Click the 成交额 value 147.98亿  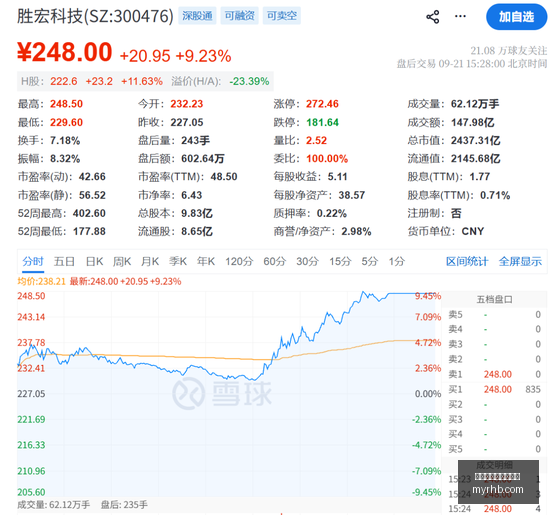[x=472, y=122]
